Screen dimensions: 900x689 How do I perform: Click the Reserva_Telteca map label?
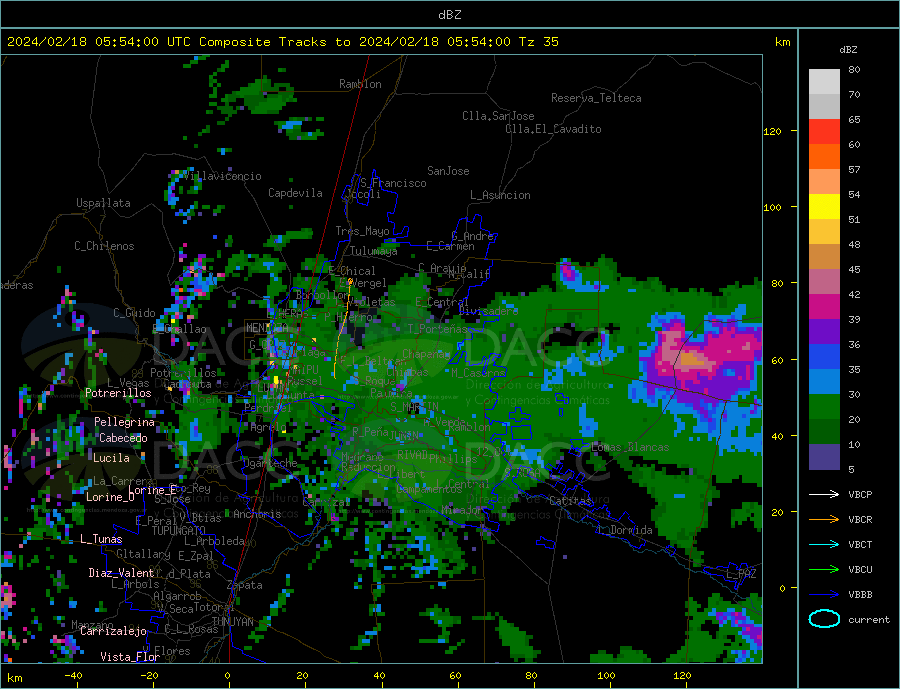[596, 98]
